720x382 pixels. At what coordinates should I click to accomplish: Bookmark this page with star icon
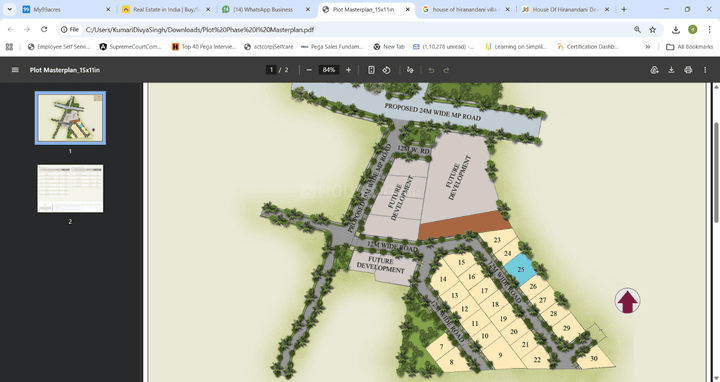click(x=652, y=29)
